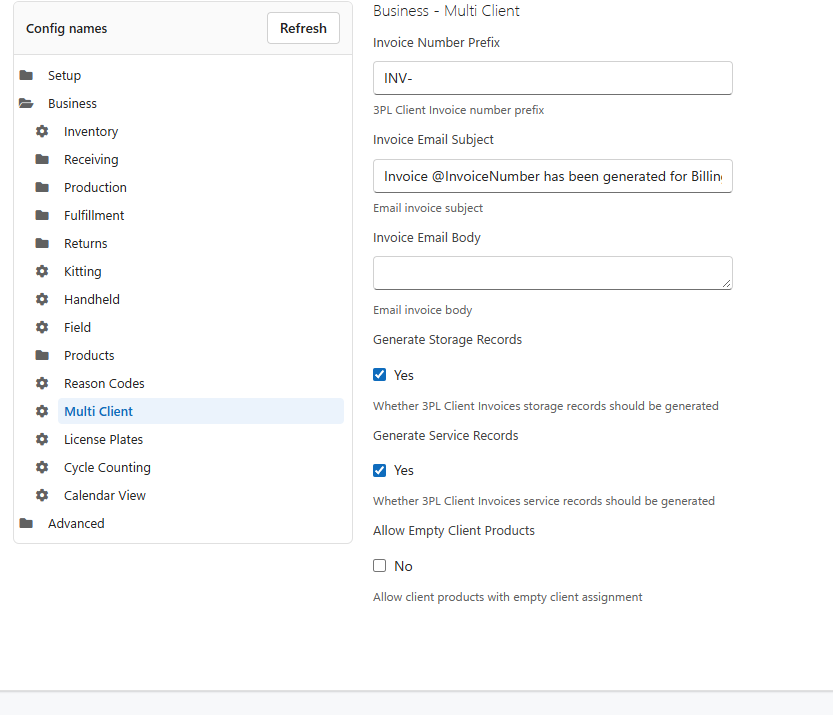Expand the Production folder
The height and width of the screenshot is (715, 833).
click(95, 187)
